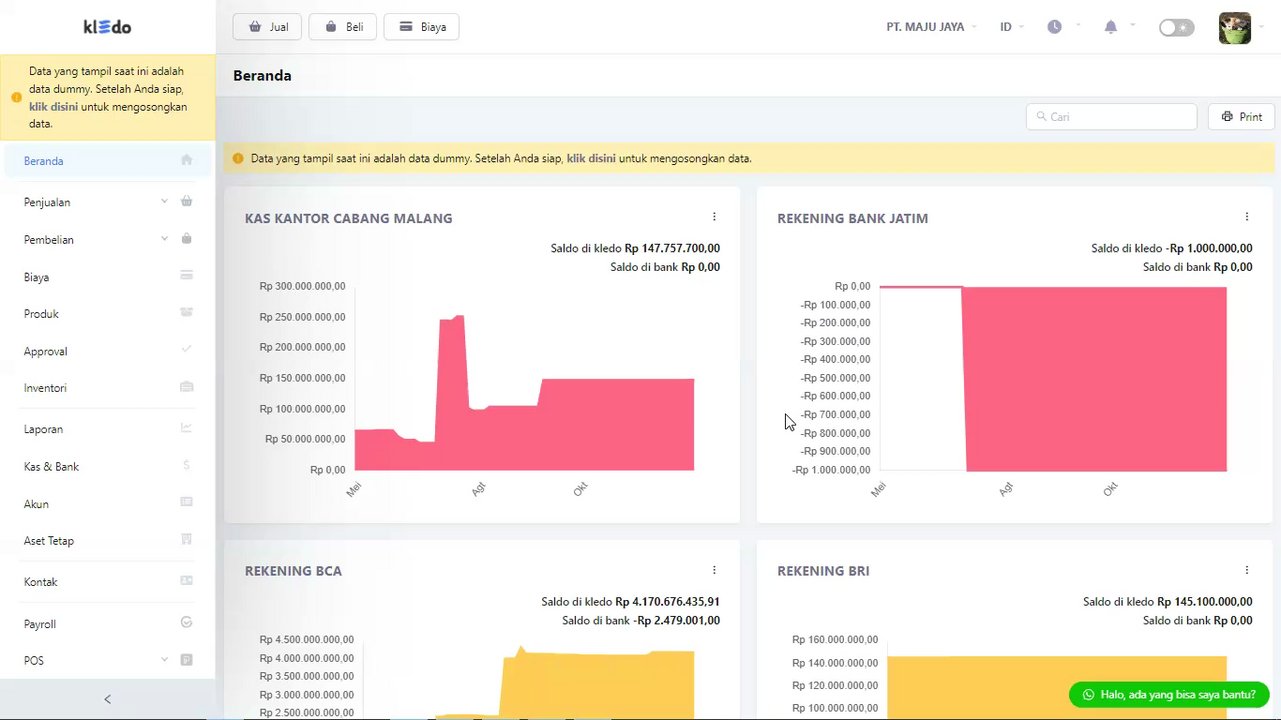Click the Penjualan basket icon in sidebar
Image resolution: width=1281 pixels, height=720 pixels.
tap(186, 201)
